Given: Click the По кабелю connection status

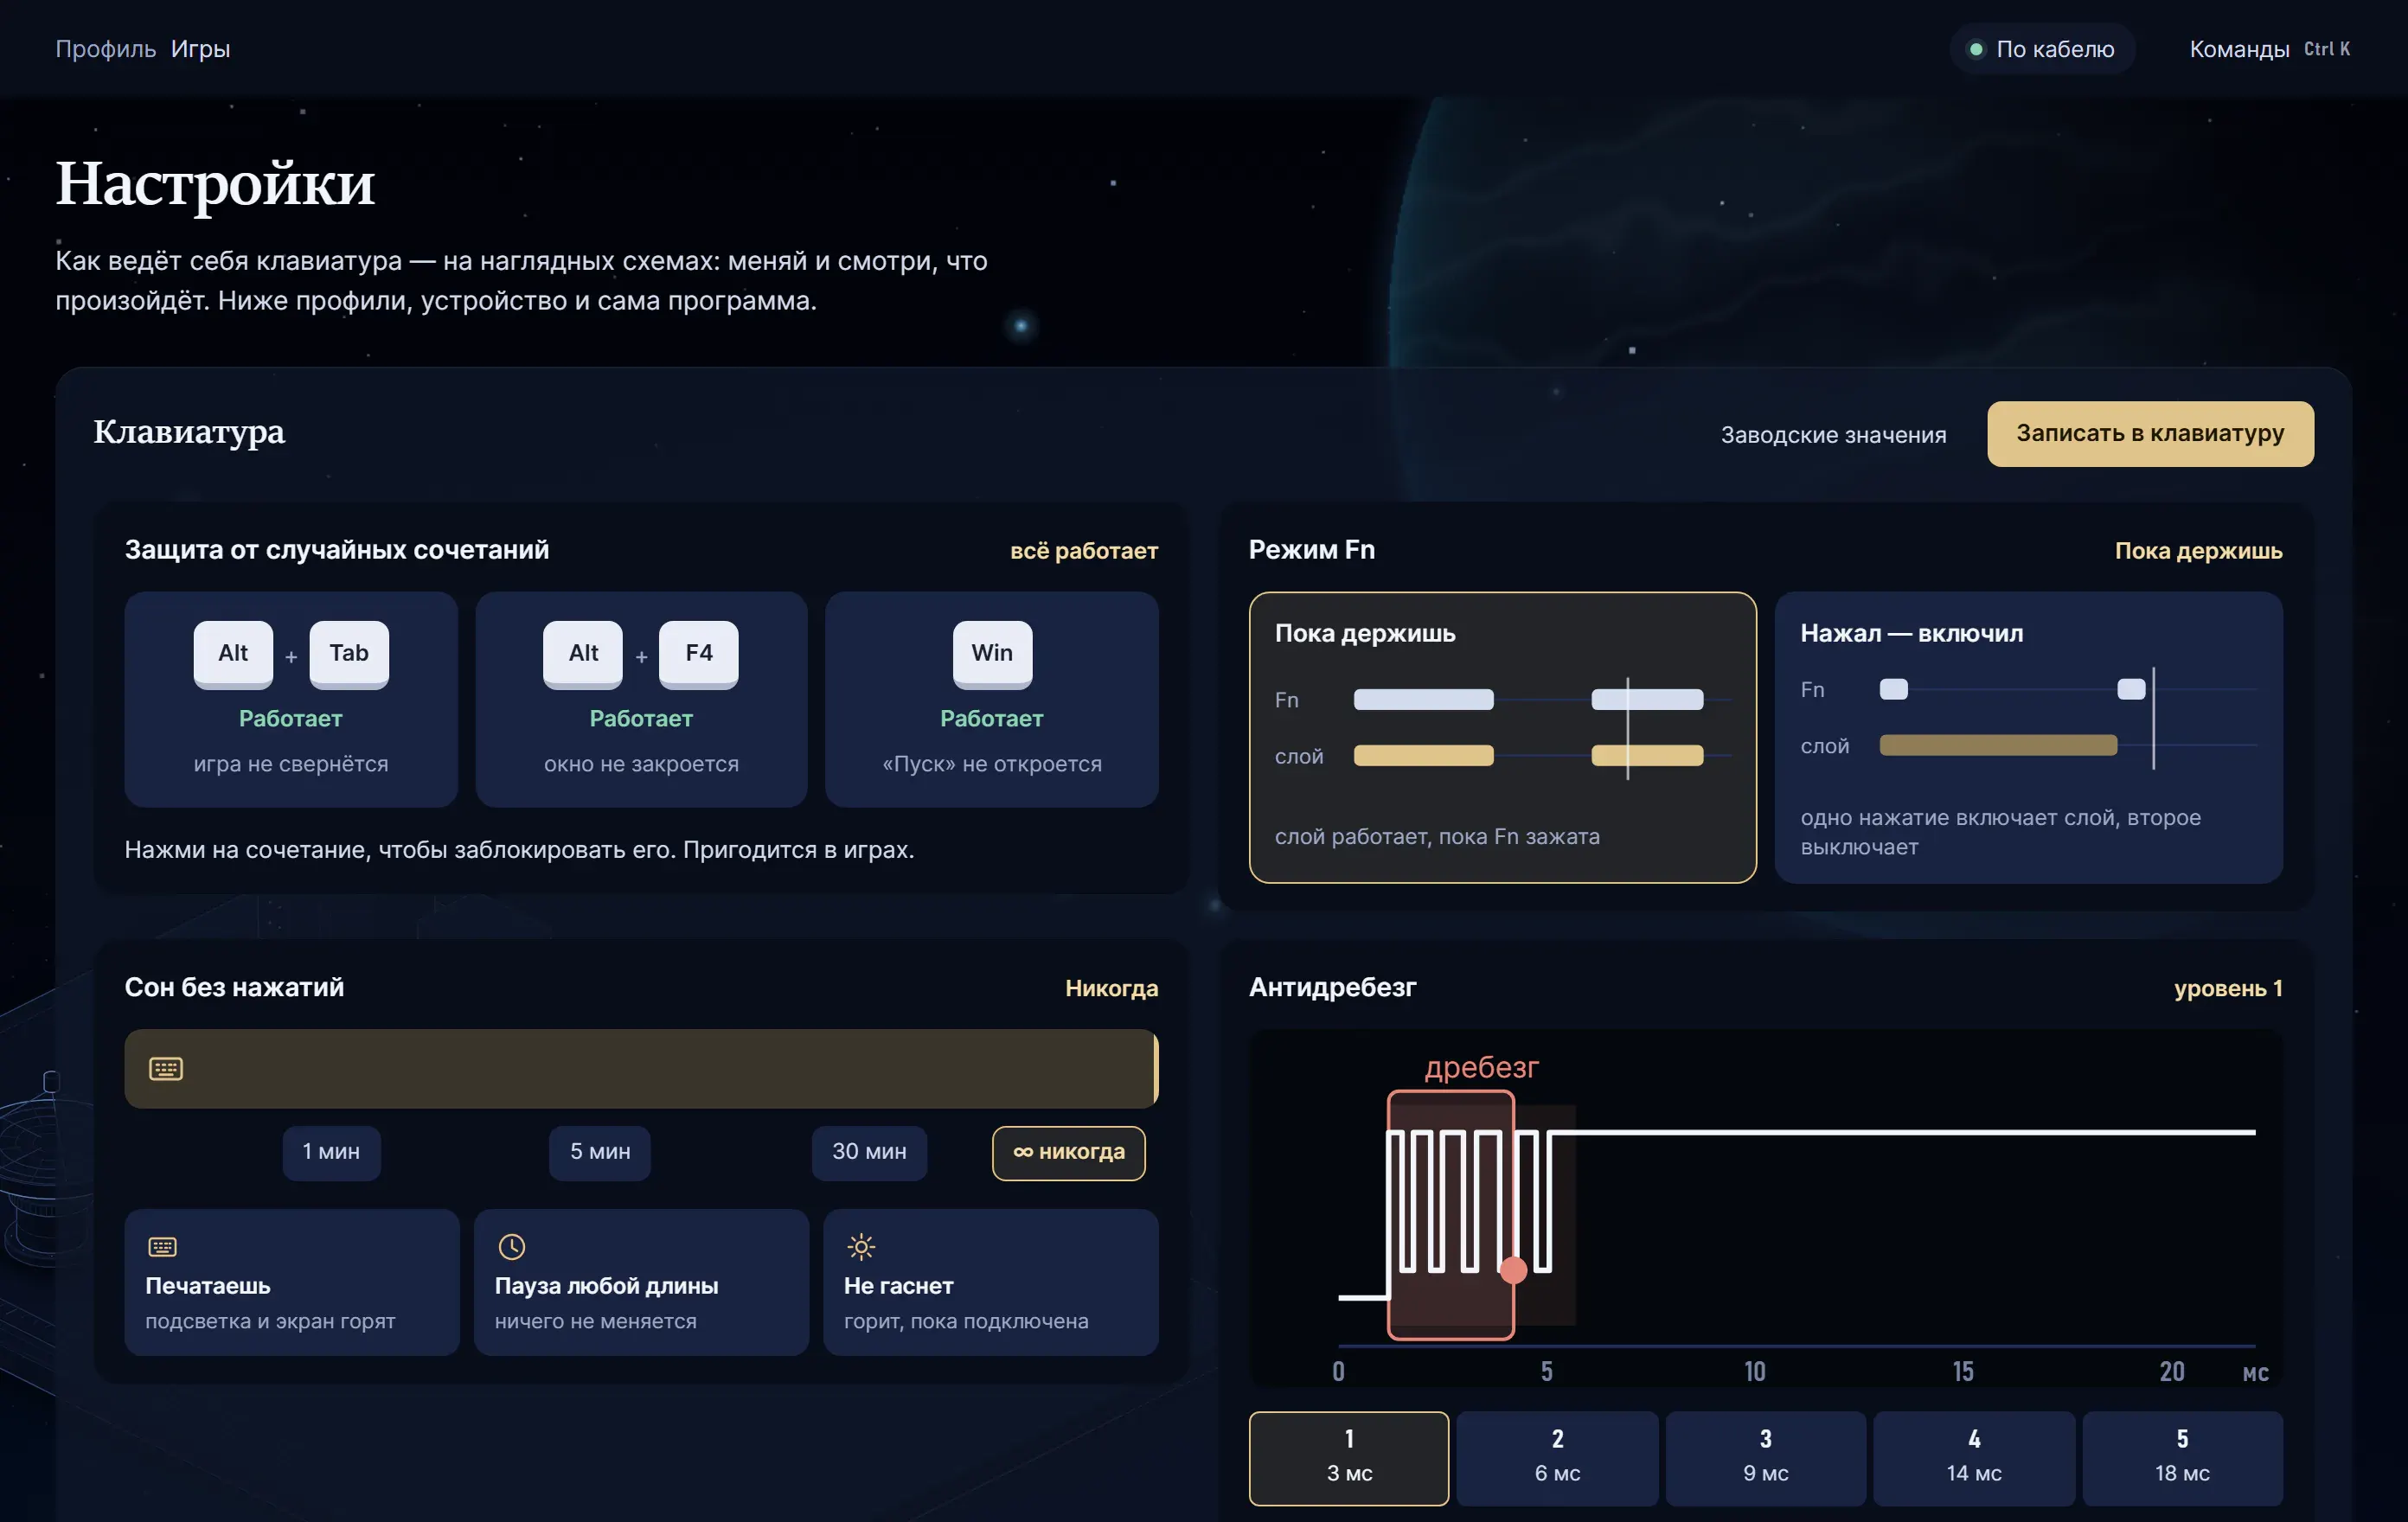Looking at the screenshot, I should (x=2042, y=49).
